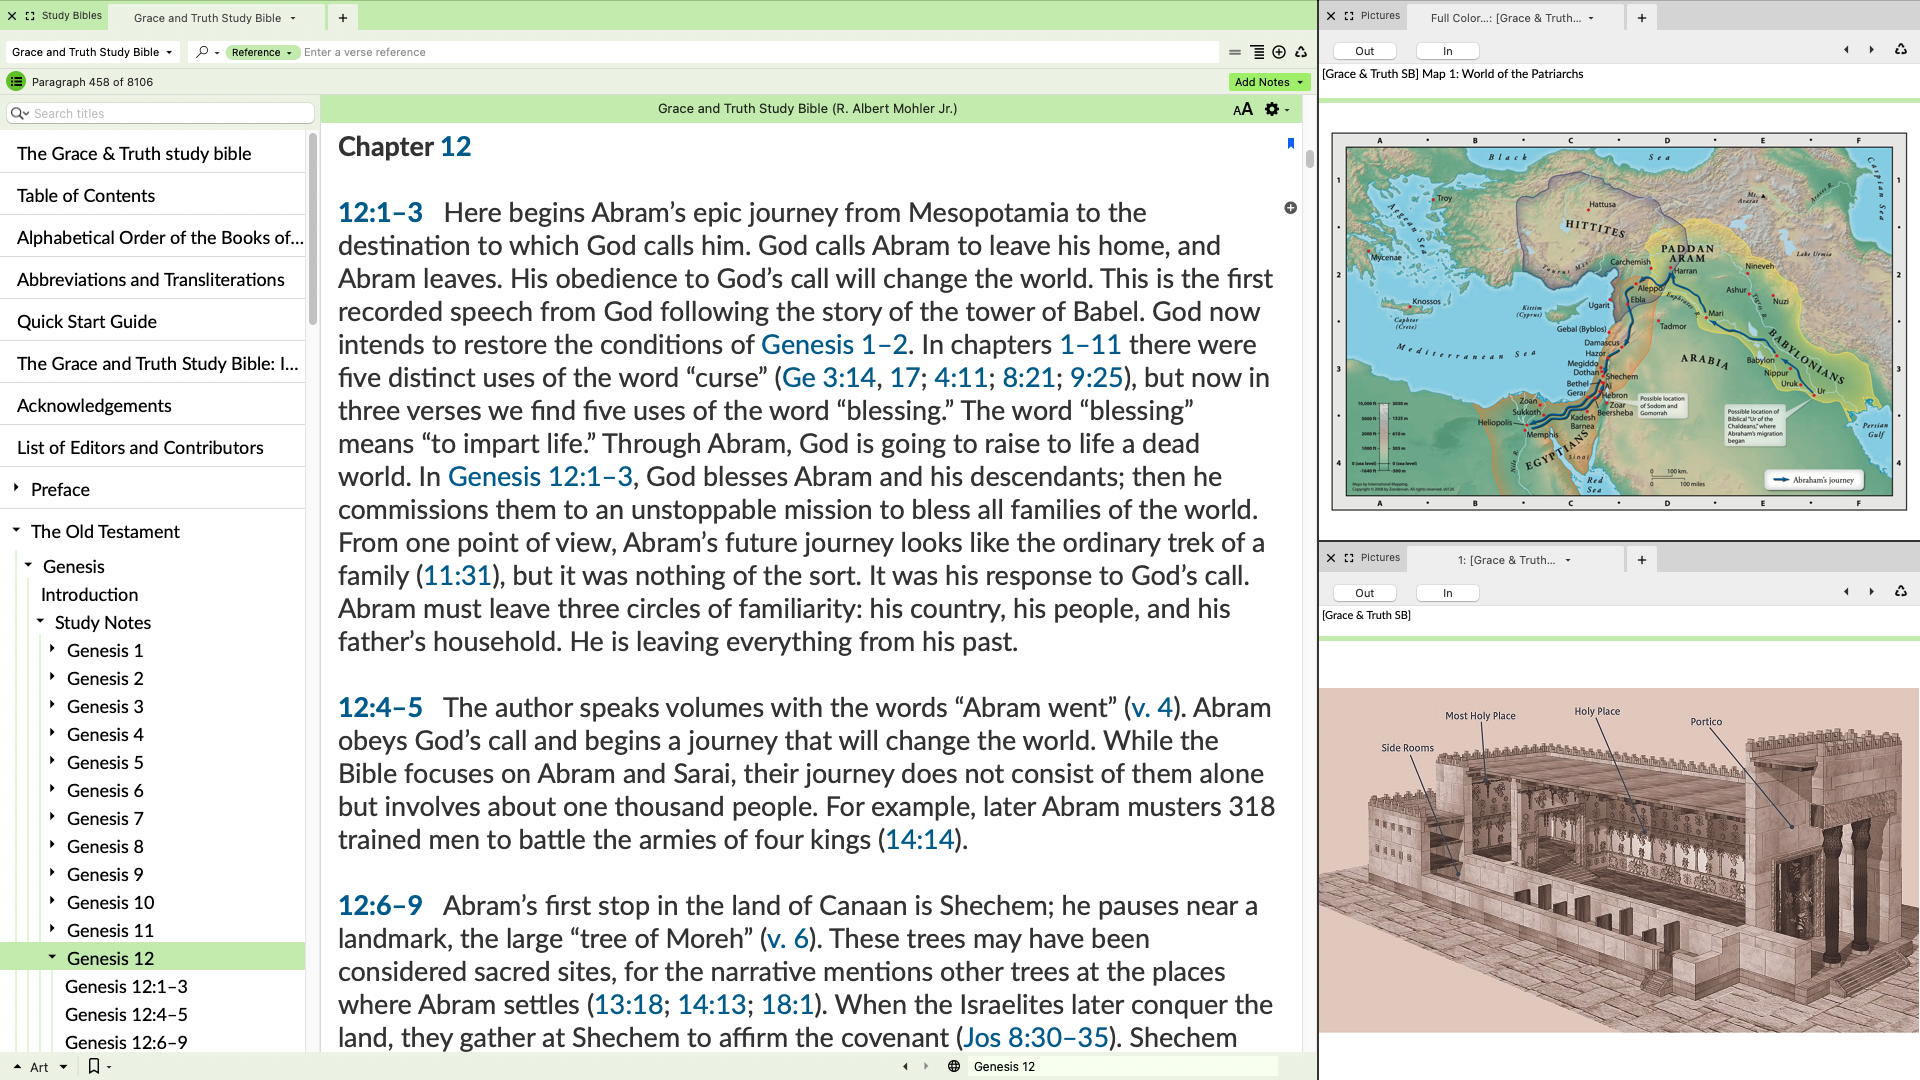Image resolution: width=1920 pixels, height=1080 pixels.
Task: Click the recycle icon in Study Bibles pane
Action: click(x=1301, y=52)
